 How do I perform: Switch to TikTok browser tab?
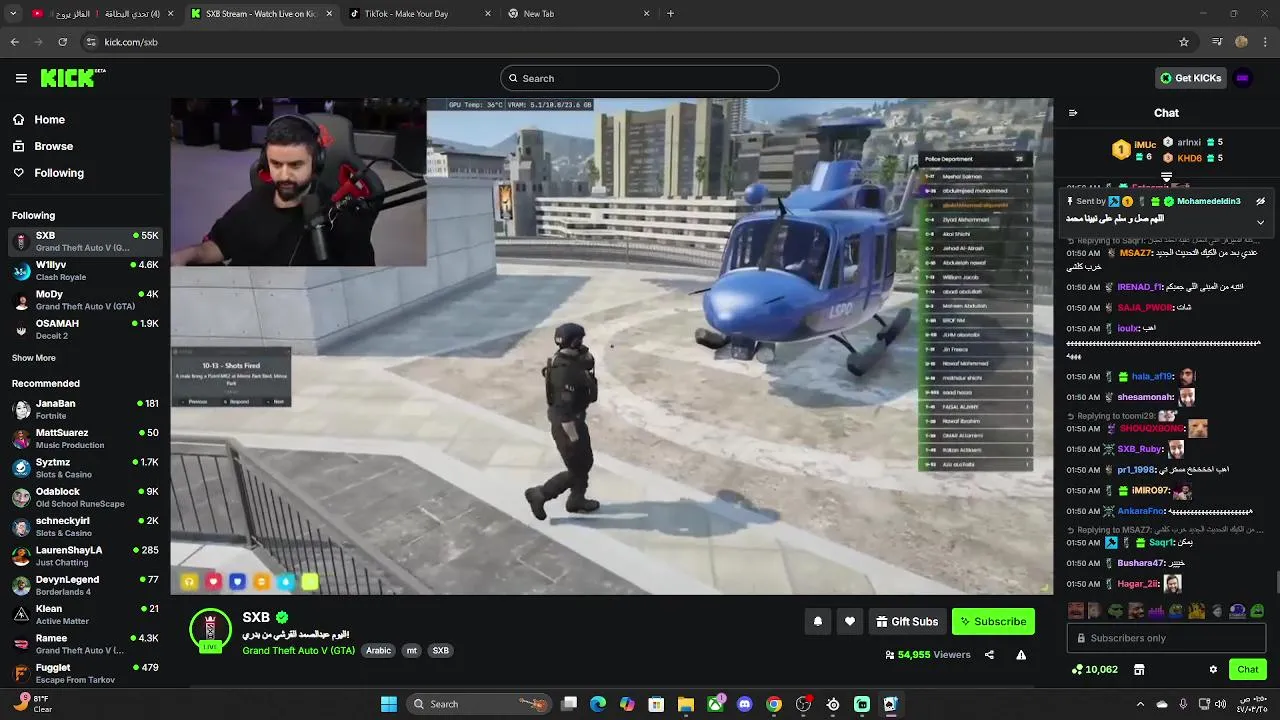tap(418, 14)
